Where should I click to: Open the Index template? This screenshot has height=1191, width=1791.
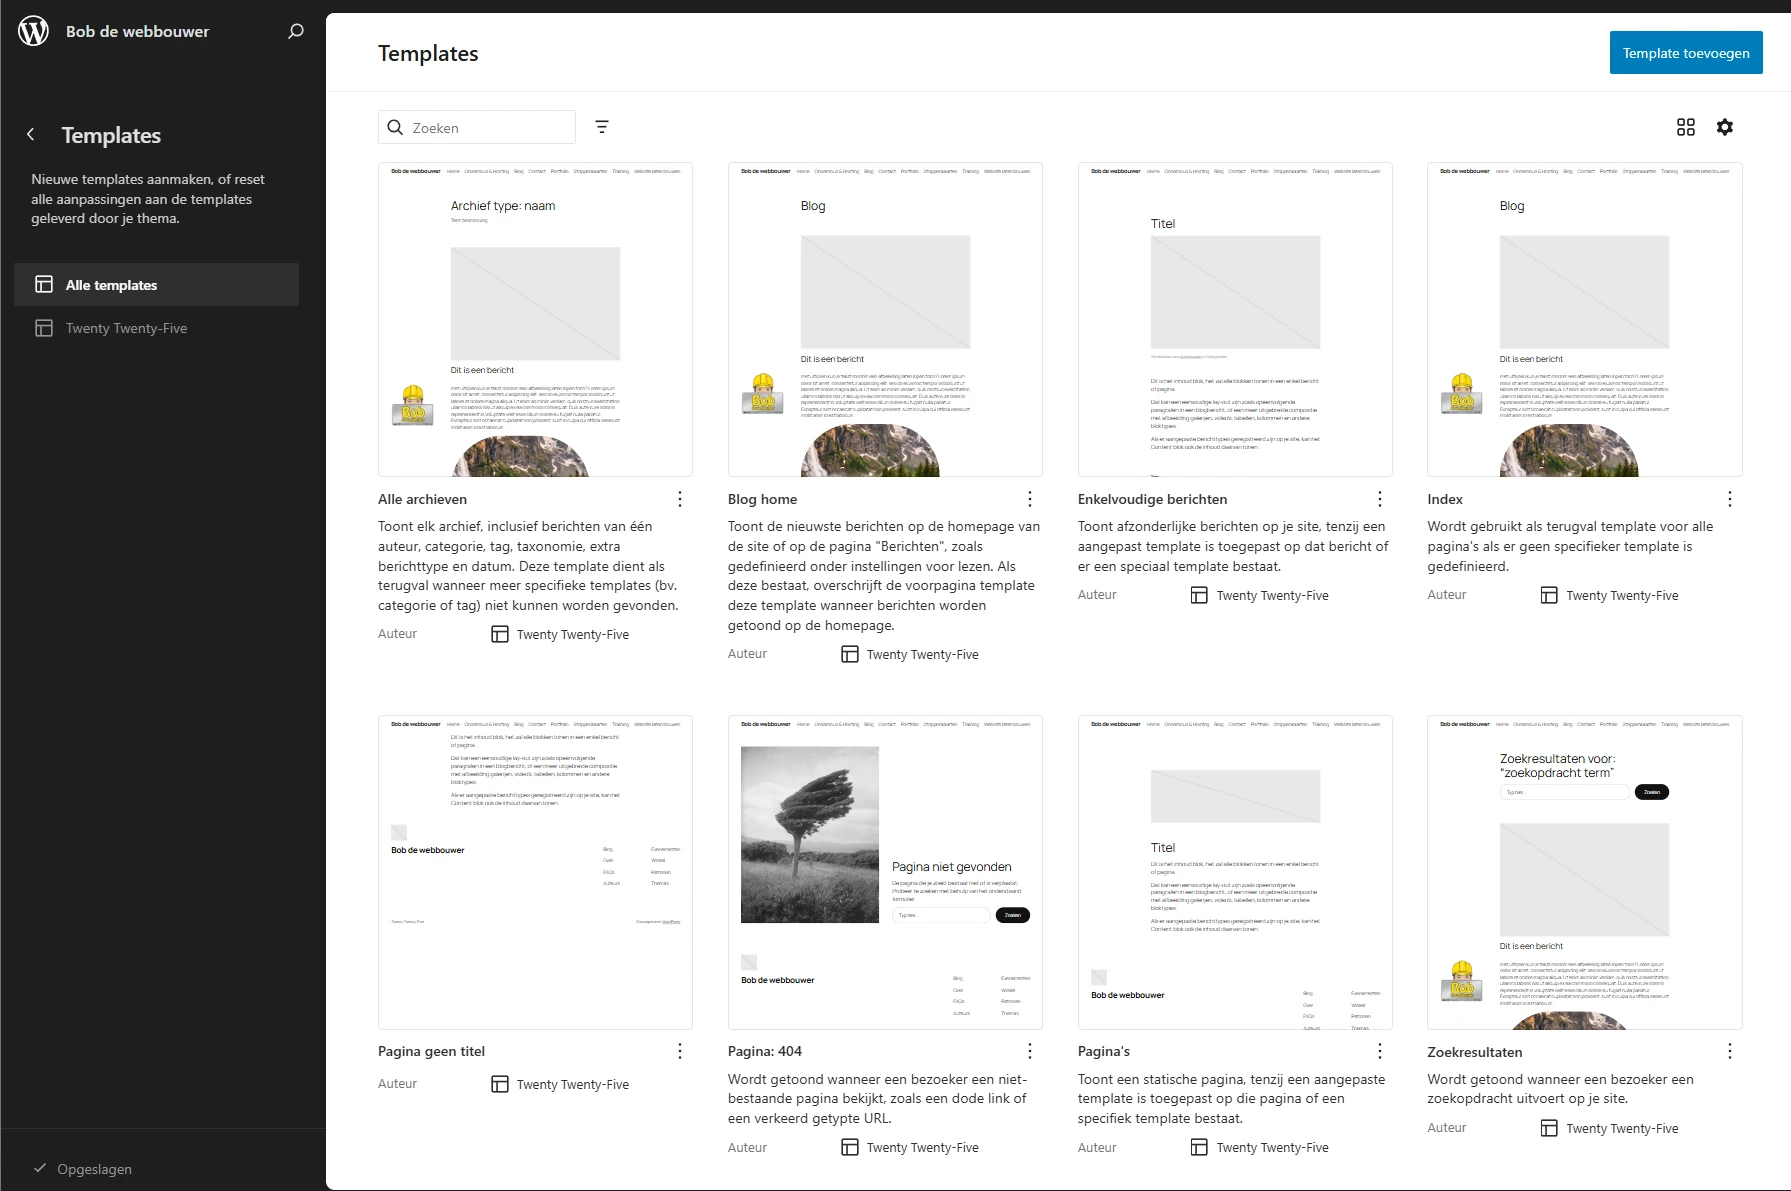point(1446,498)
